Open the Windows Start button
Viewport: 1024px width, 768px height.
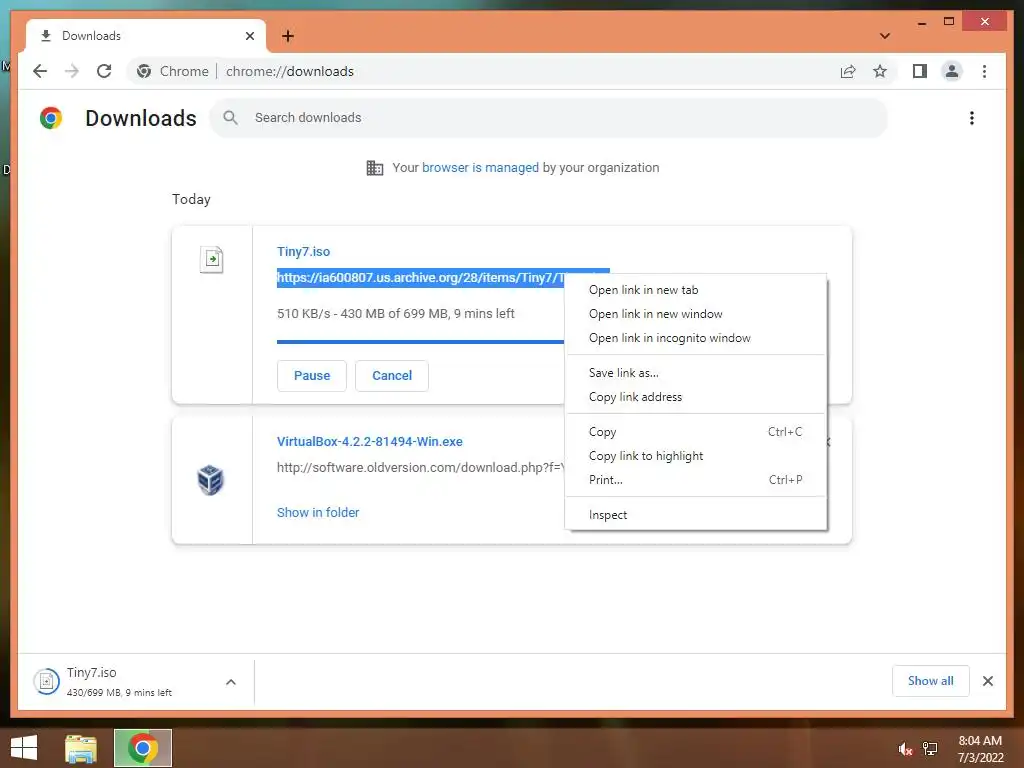tap(24, 748)
